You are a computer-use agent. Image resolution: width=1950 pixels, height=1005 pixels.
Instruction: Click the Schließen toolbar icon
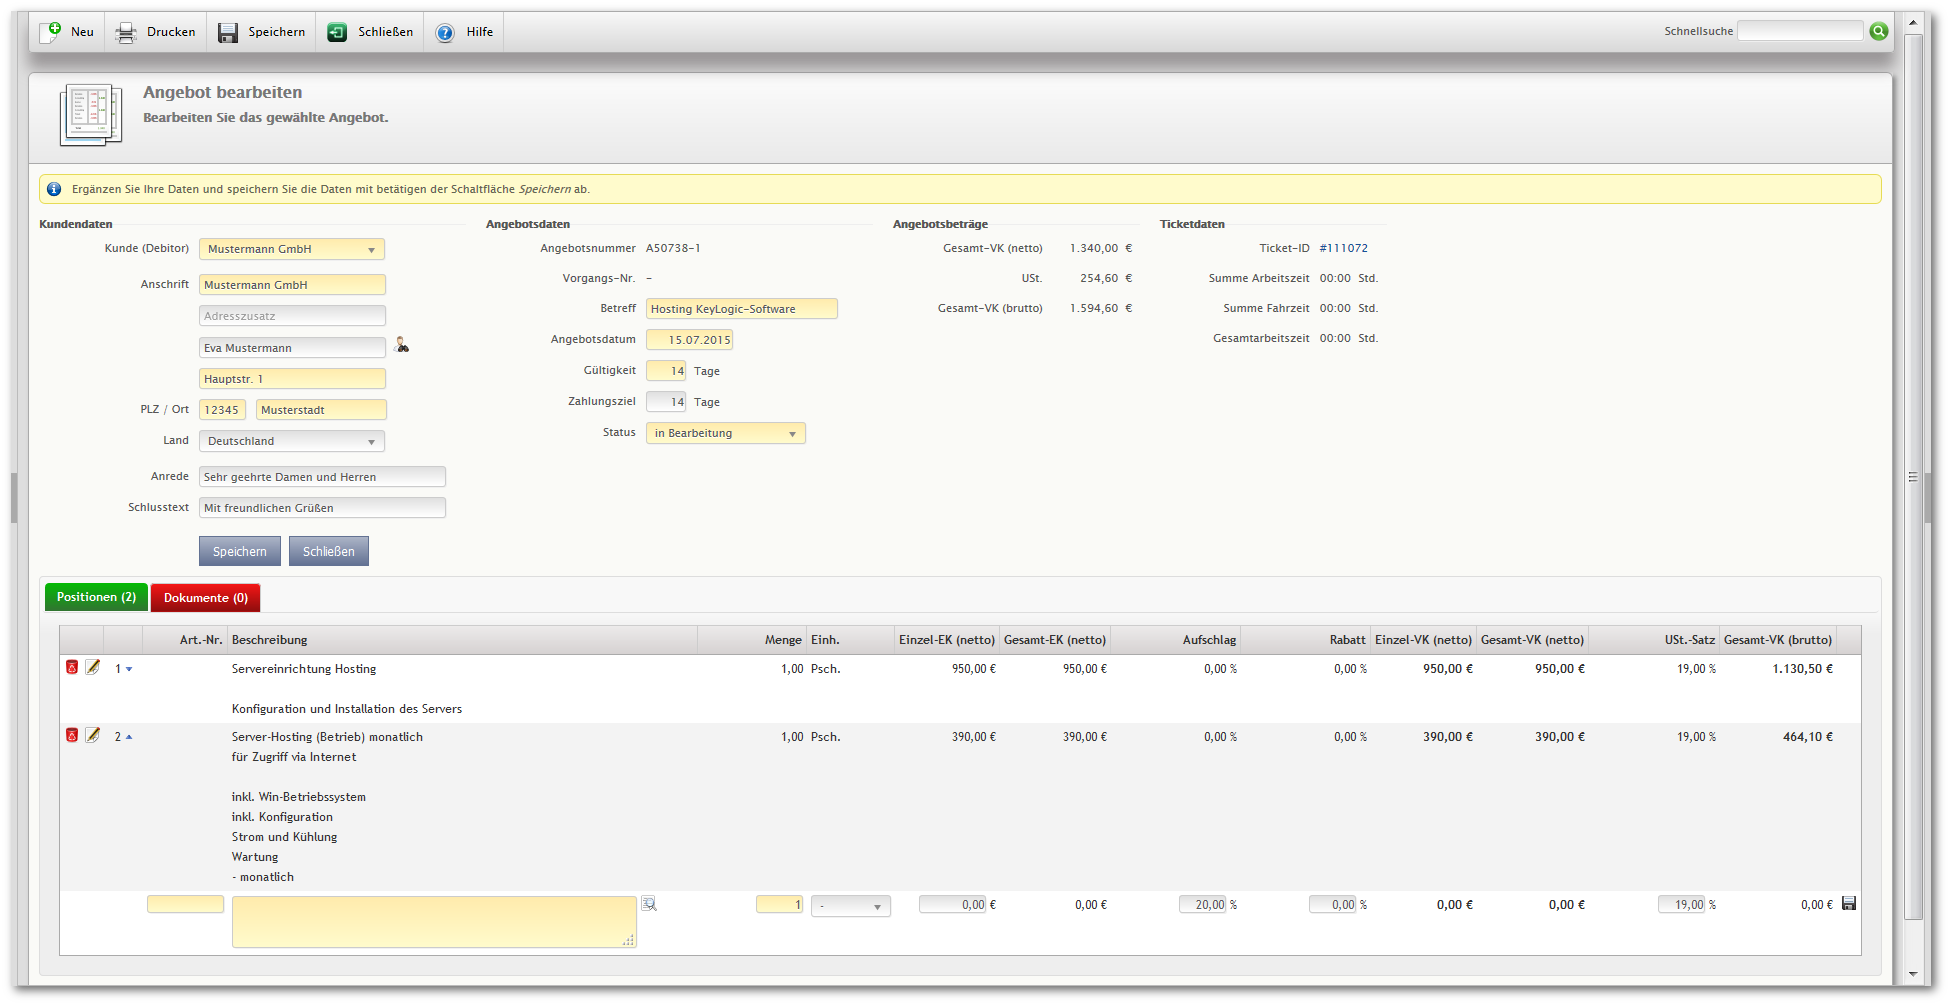click(x=337, y=33)
